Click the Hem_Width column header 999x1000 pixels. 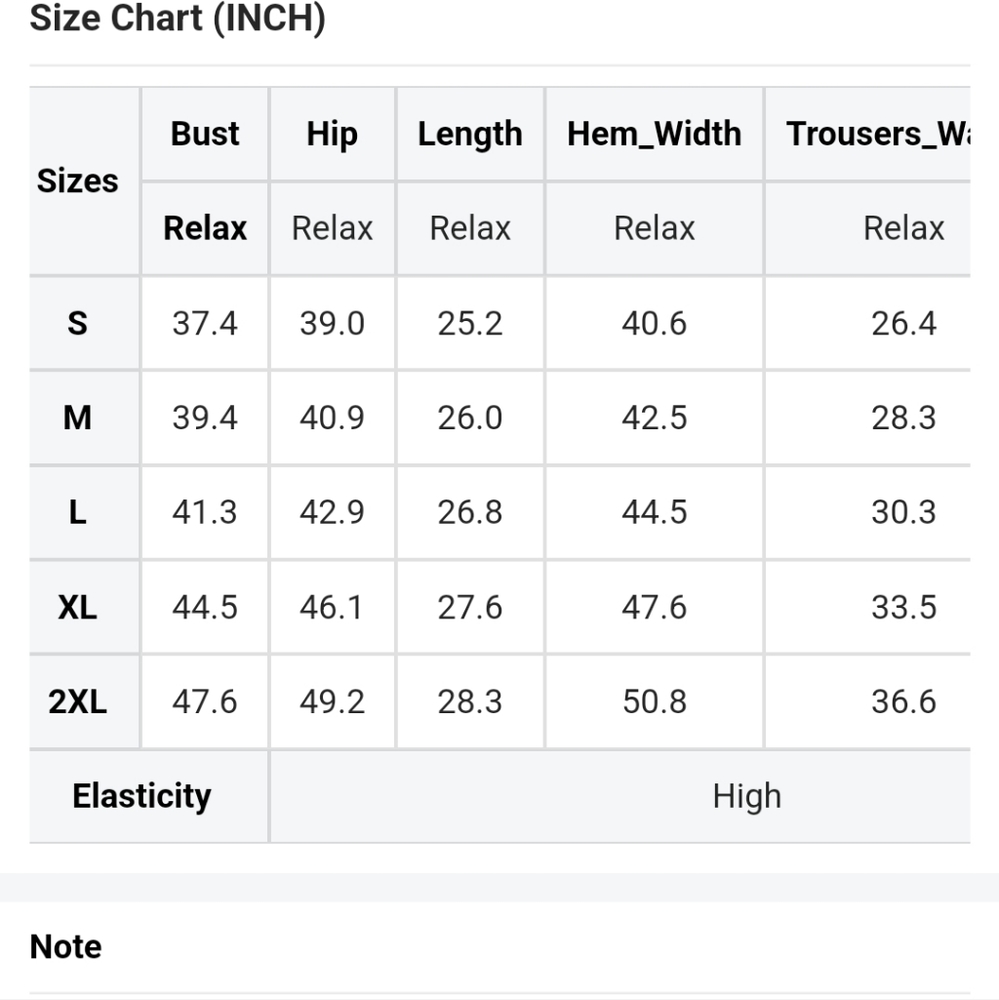[x=654, y=134]
